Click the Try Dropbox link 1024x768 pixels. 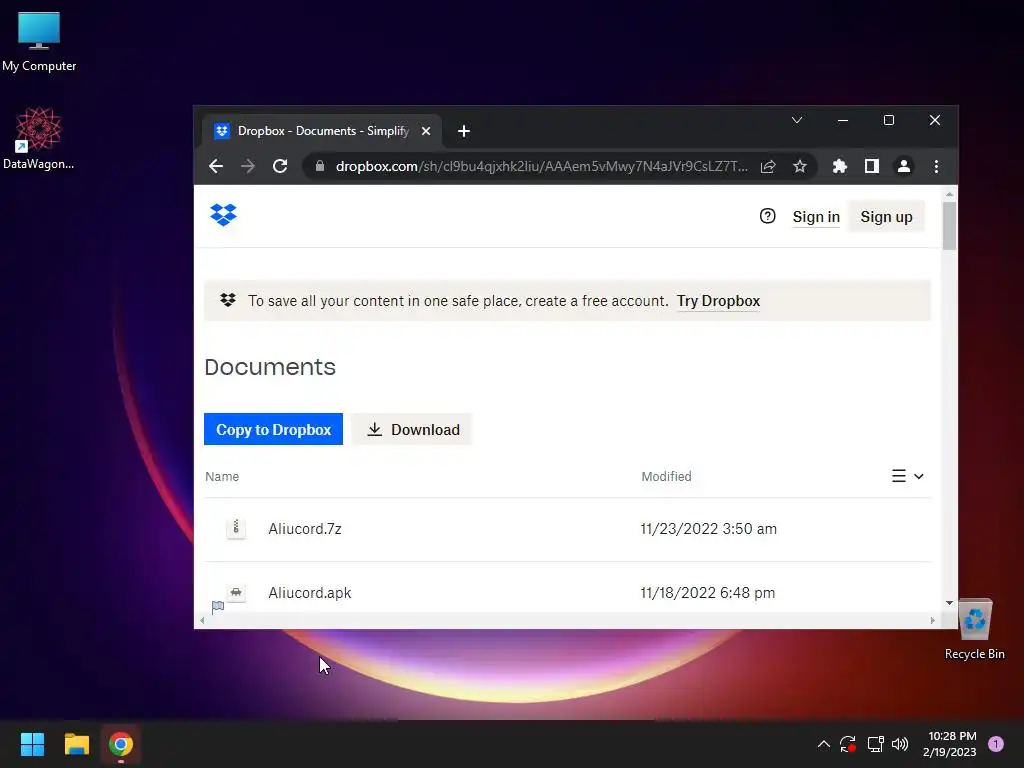click(718, 301)
